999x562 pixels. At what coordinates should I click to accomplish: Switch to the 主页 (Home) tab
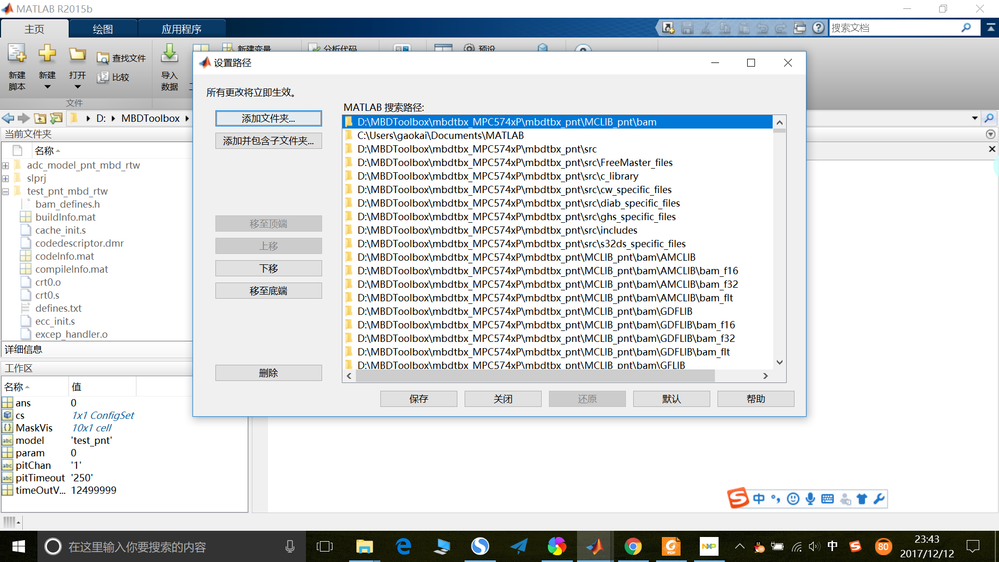pyautogui.click(x=34, y=29)
